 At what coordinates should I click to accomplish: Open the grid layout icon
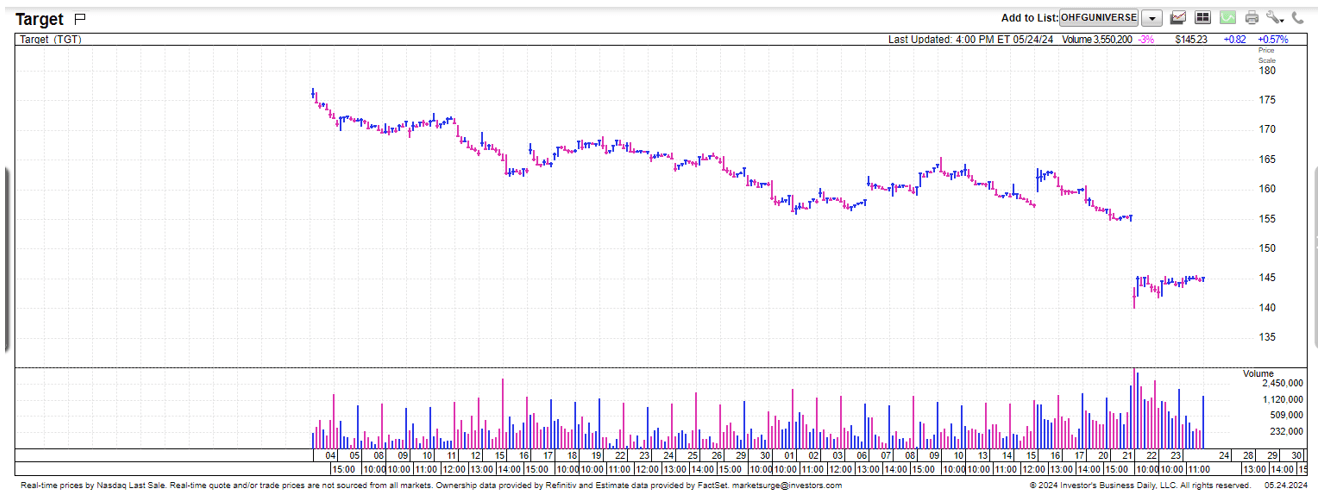(x=1203, y=18)
